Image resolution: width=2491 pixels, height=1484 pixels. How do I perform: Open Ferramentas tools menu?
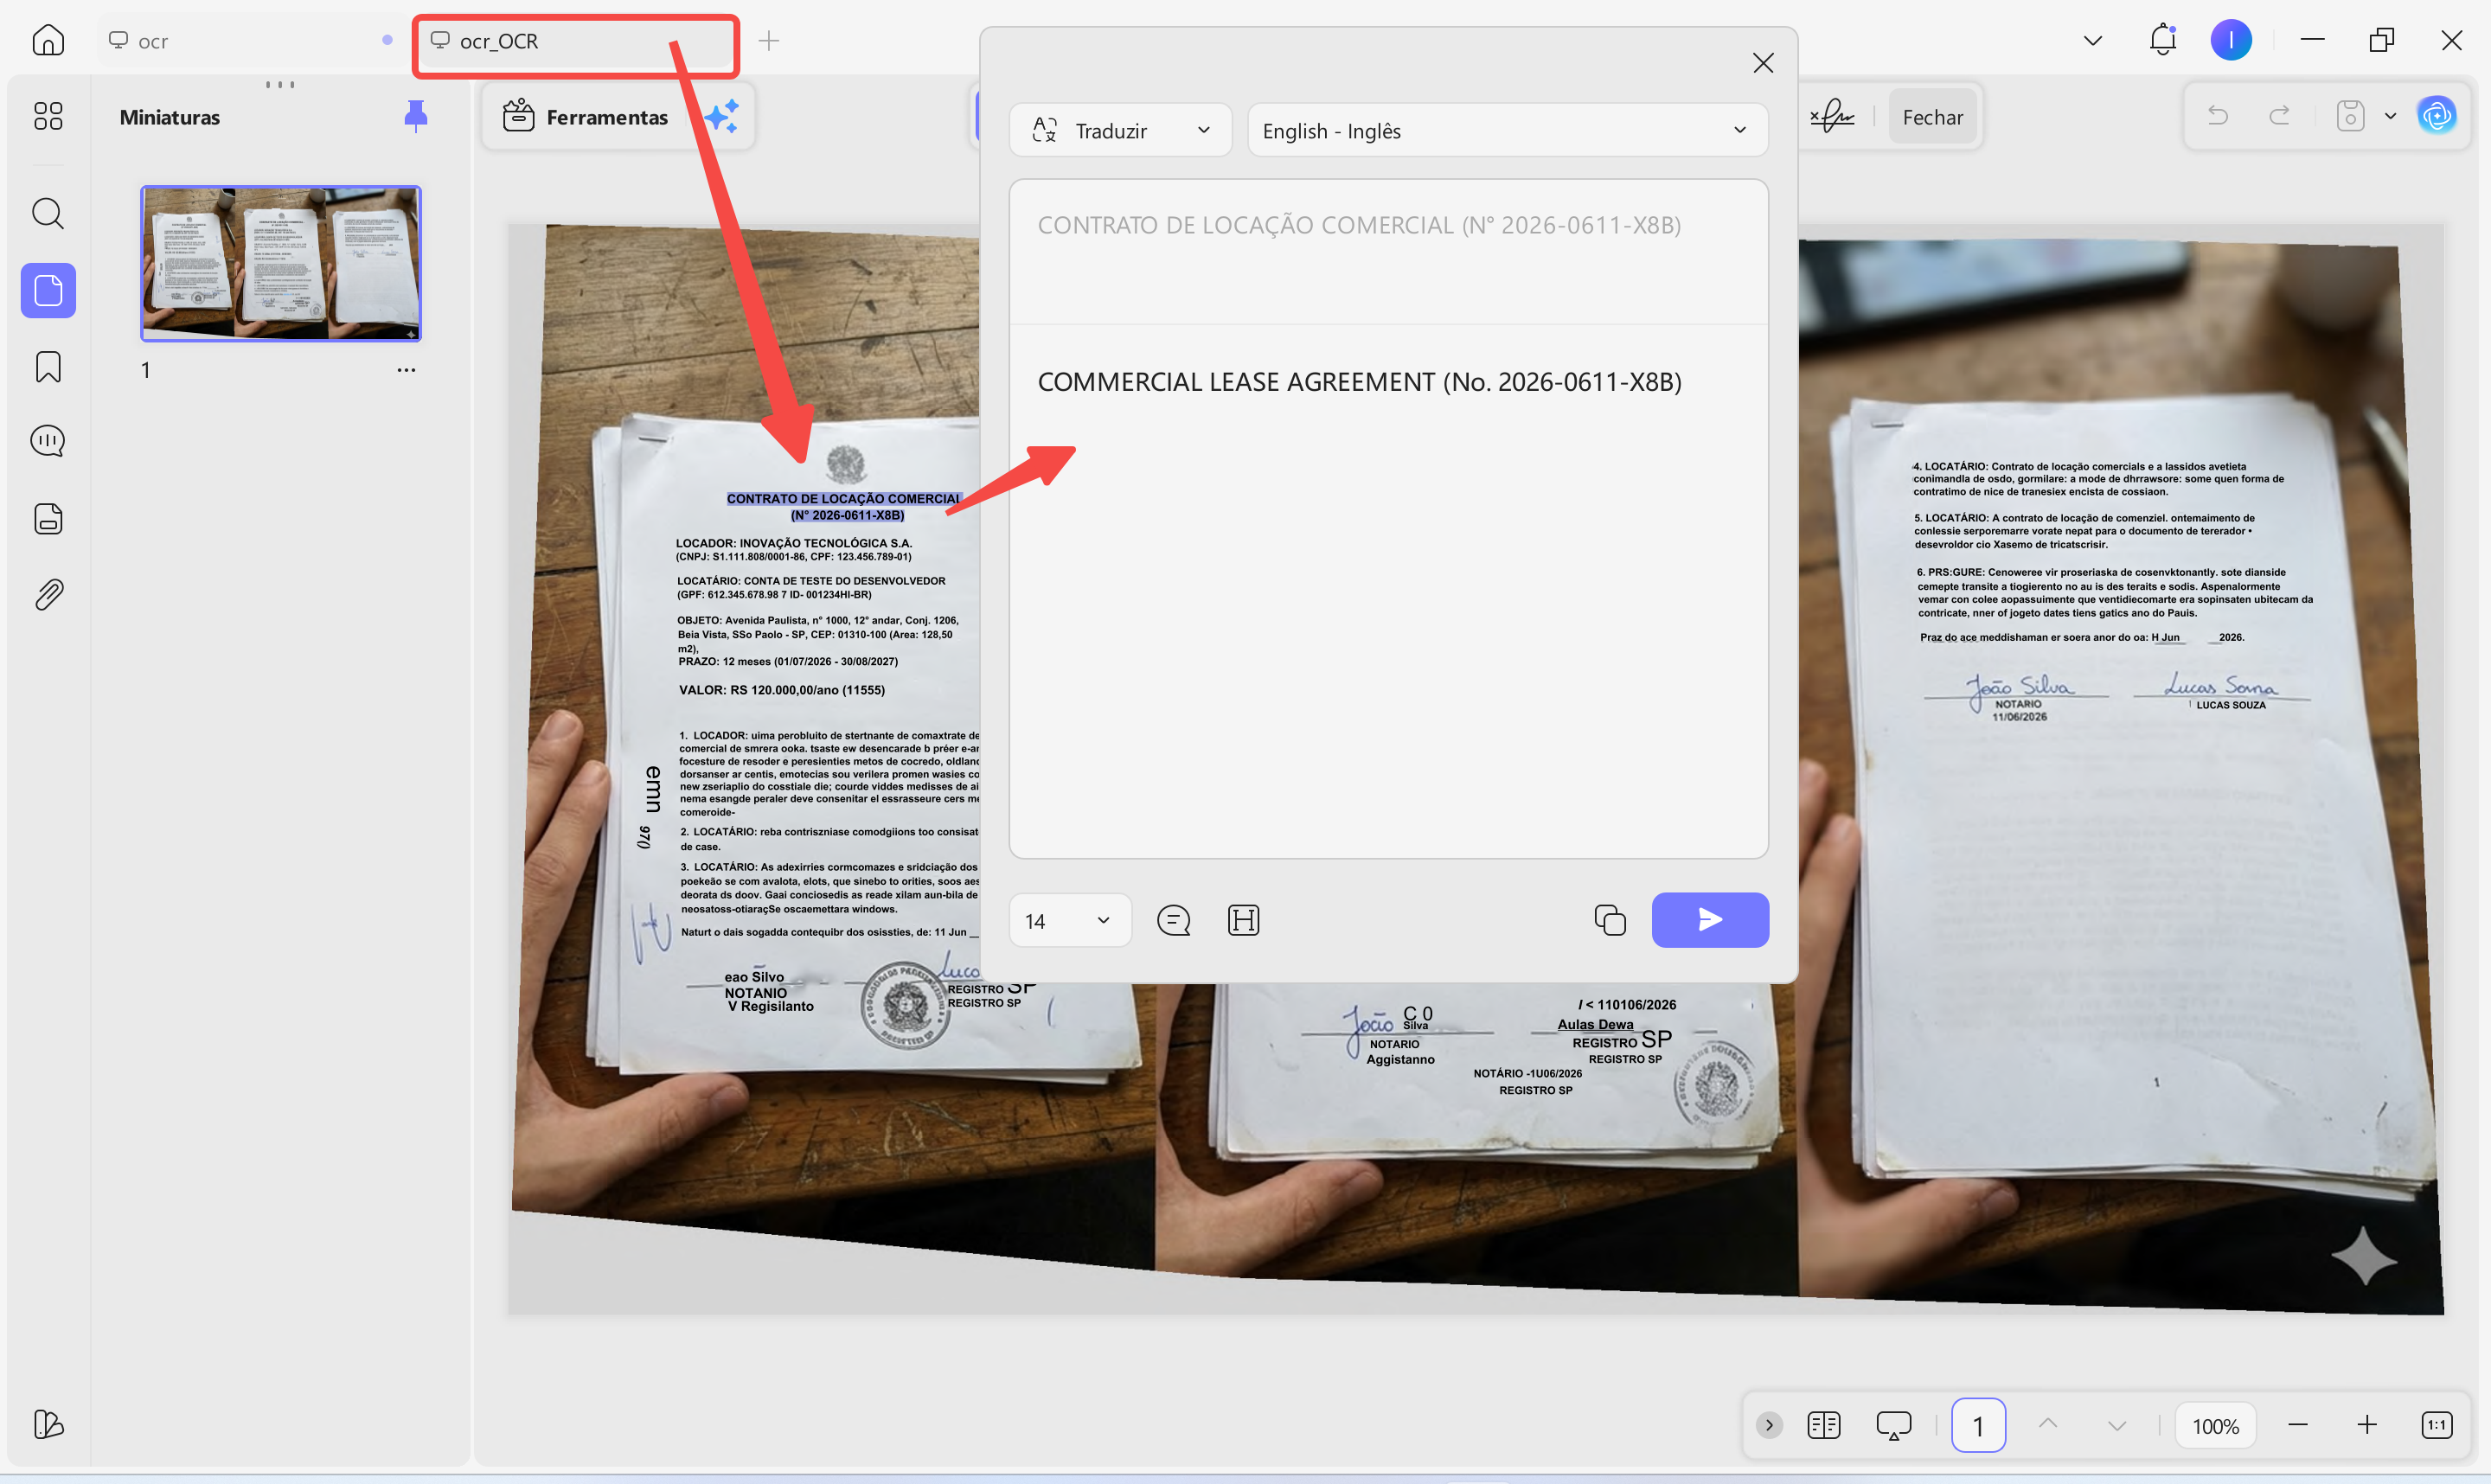[585, 117]
